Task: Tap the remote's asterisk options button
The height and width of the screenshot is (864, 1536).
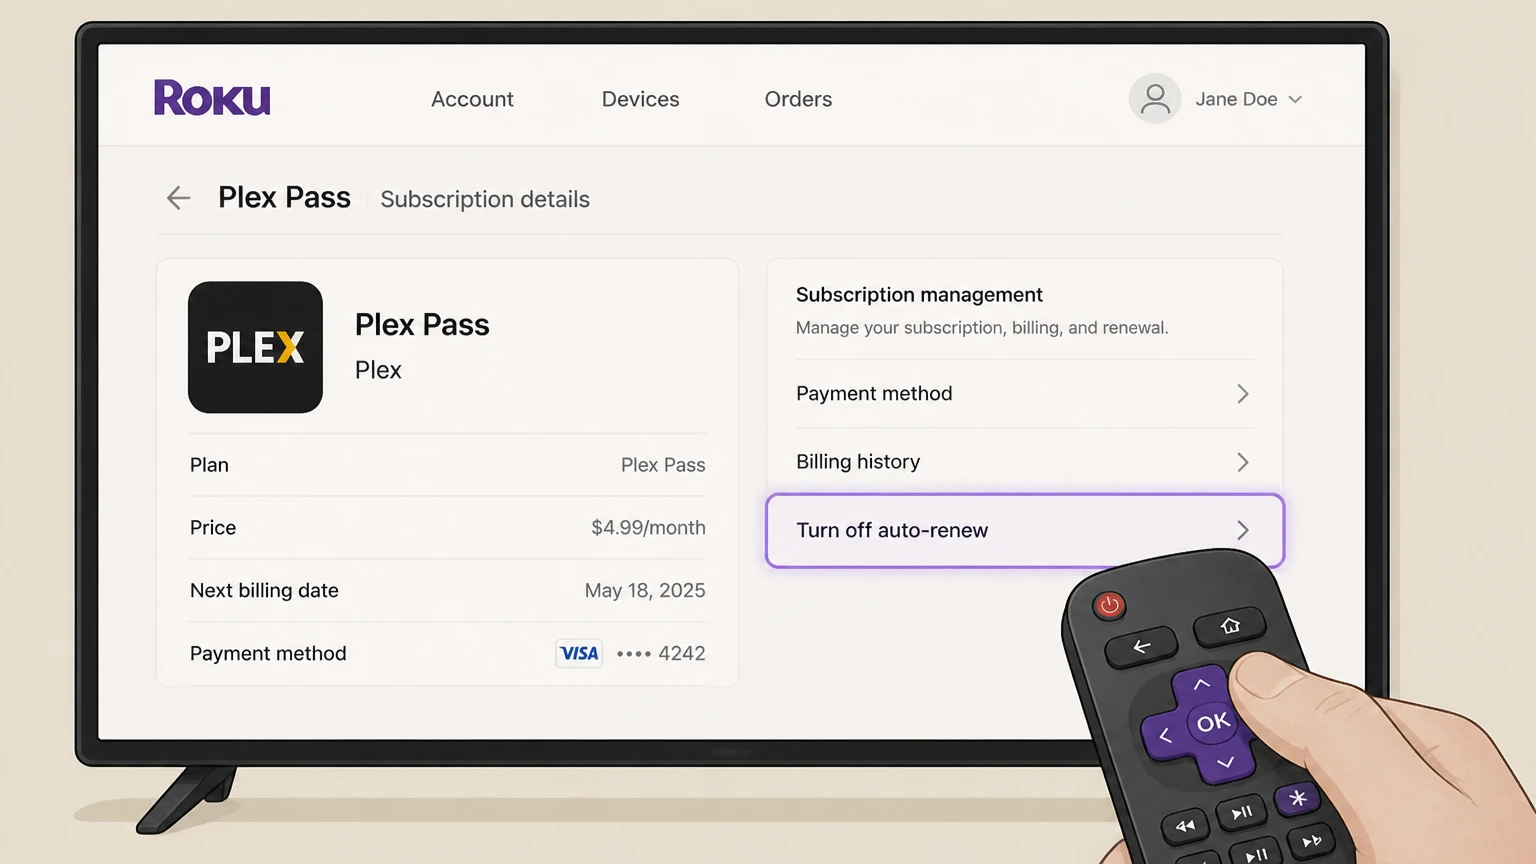Action: [x=1297, y=798]
